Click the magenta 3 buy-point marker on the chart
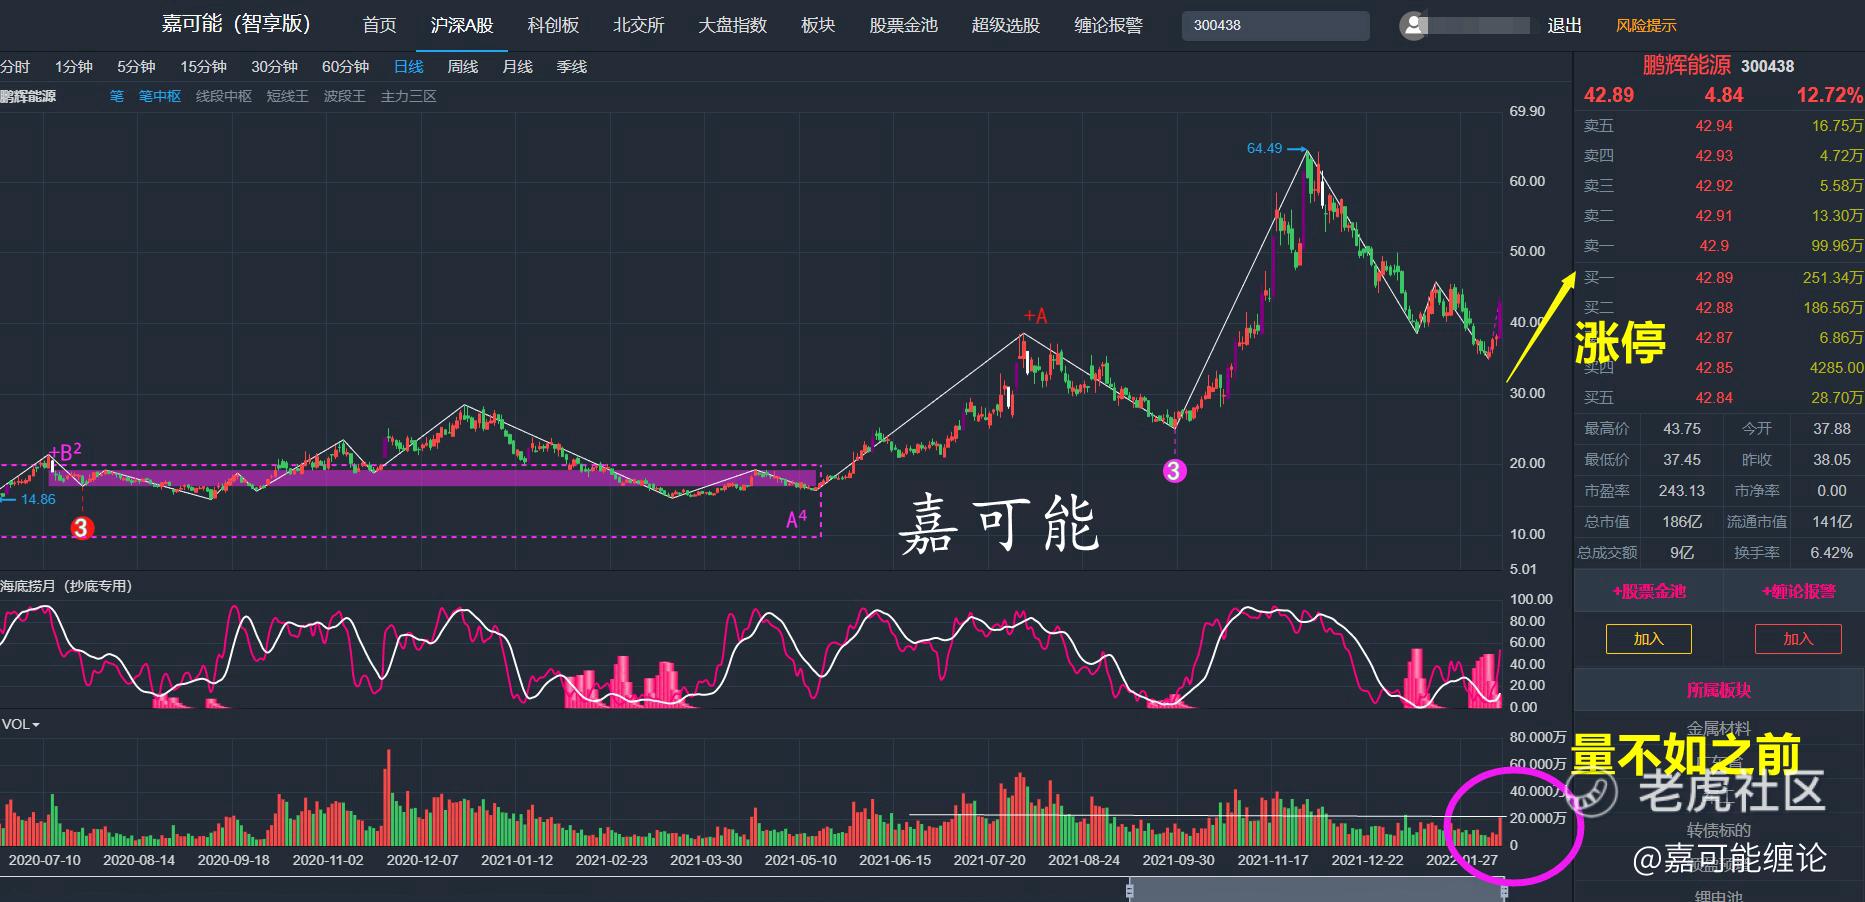This screenshot has width=1865, height=902. coord(1175,470)
